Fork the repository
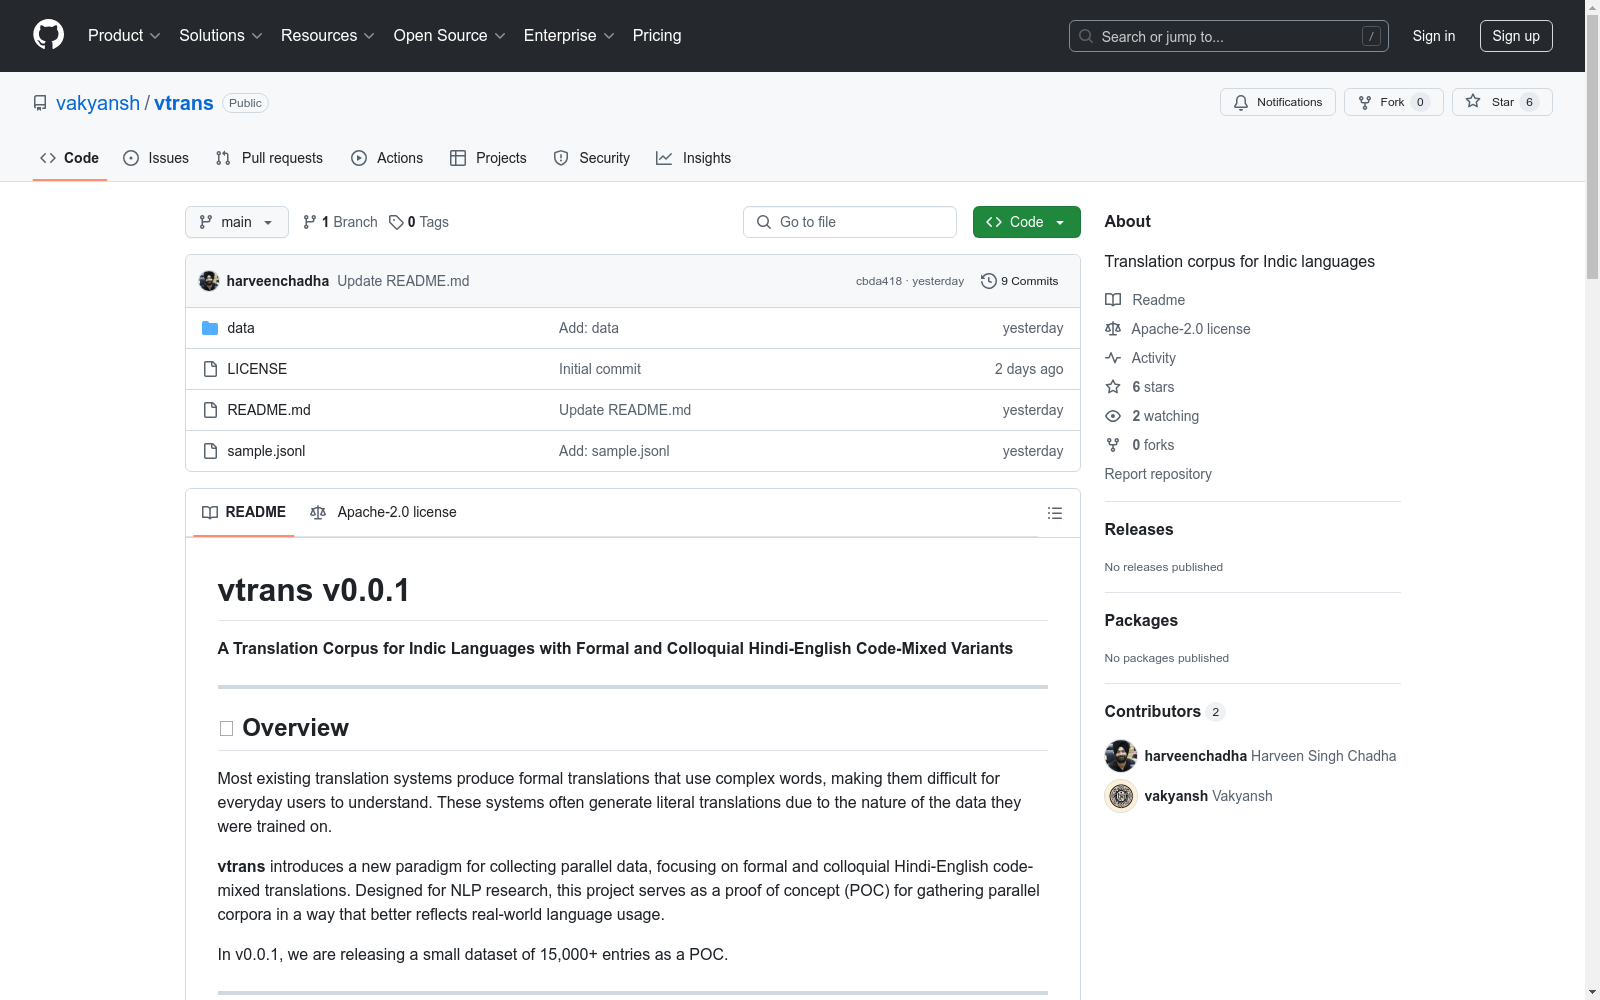 pyautogui.click(x=1394, y=102)
